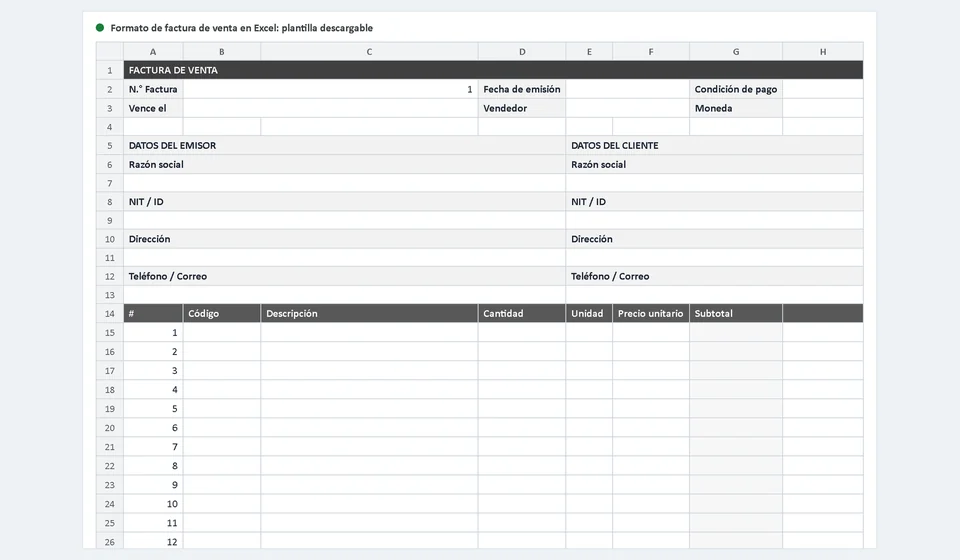Select the empty cliente NIT value cell in row 9
The width and height of the screenshot is (960, 560).
(714, 221)
